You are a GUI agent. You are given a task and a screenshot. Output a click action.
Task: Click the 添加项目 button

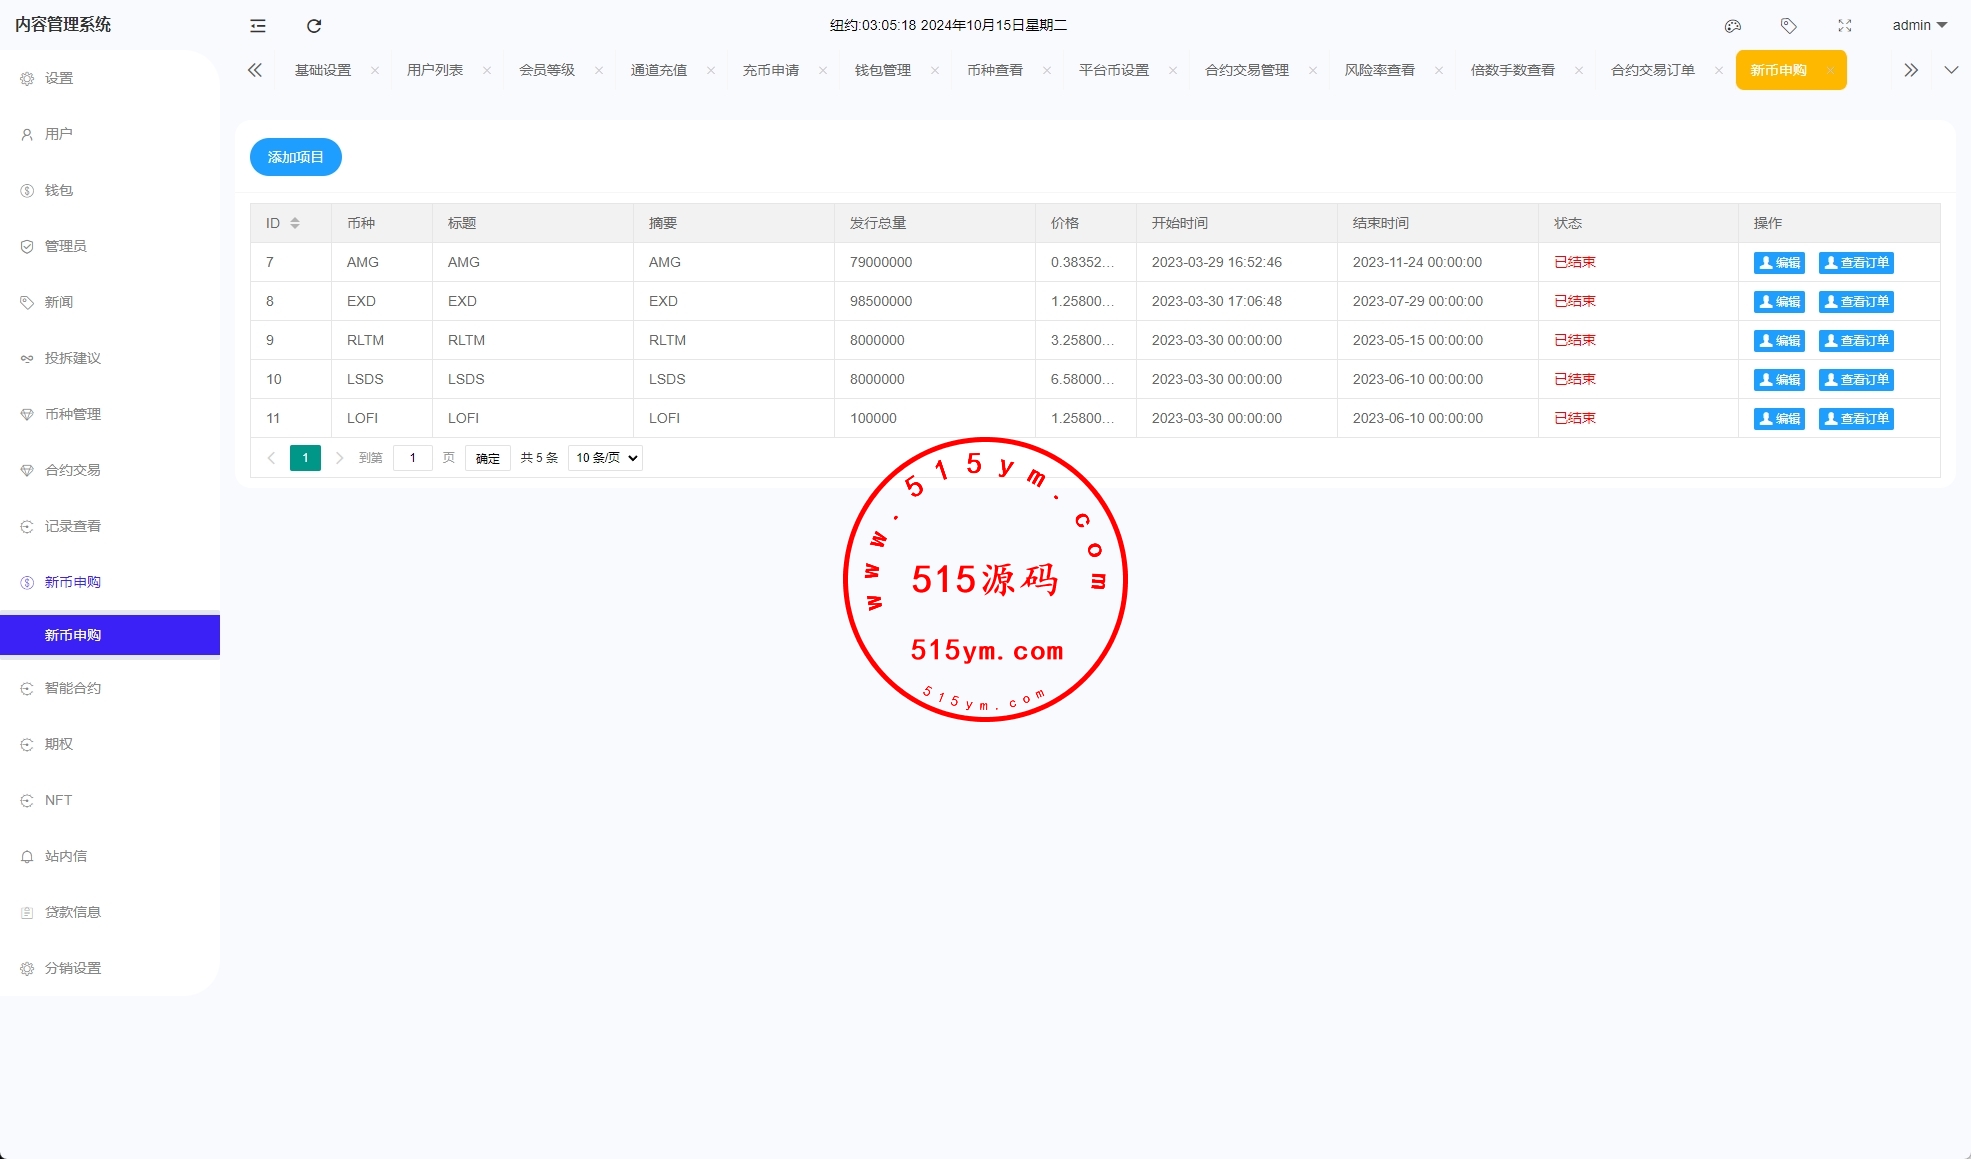[x=295, y=157]
